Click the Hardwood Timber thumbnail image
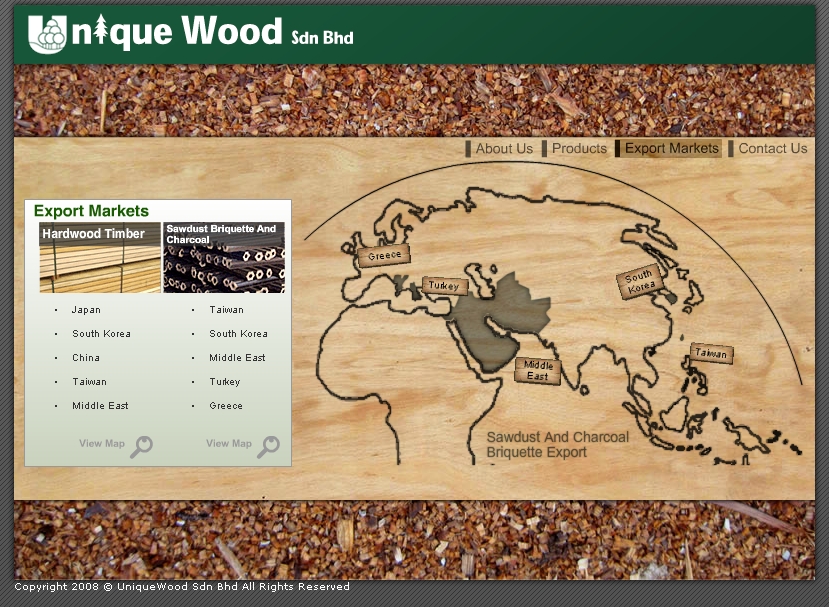The width and height of the screenshot is (829, 607). [100, 258]
